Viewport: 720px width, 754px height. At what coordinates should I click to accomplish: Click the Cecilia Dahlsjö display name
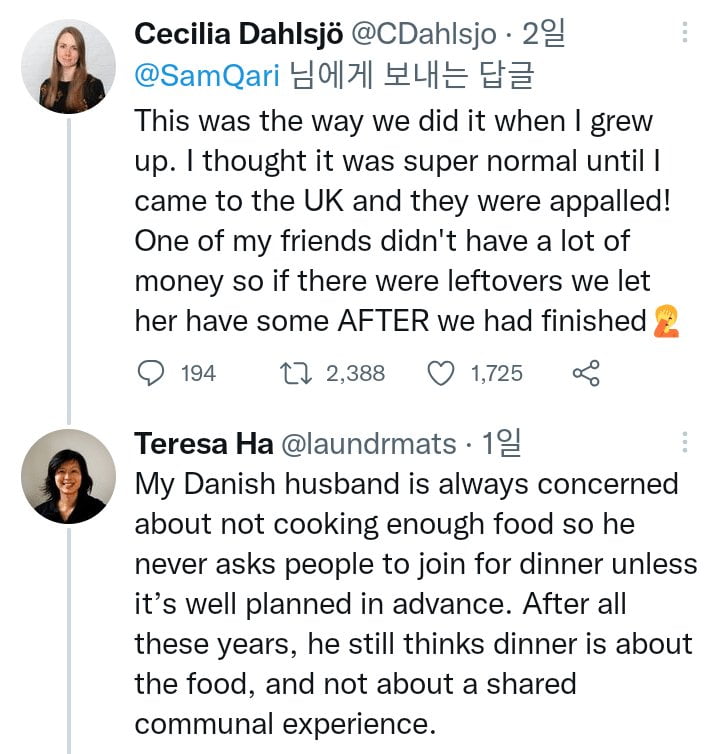[238, 34]
